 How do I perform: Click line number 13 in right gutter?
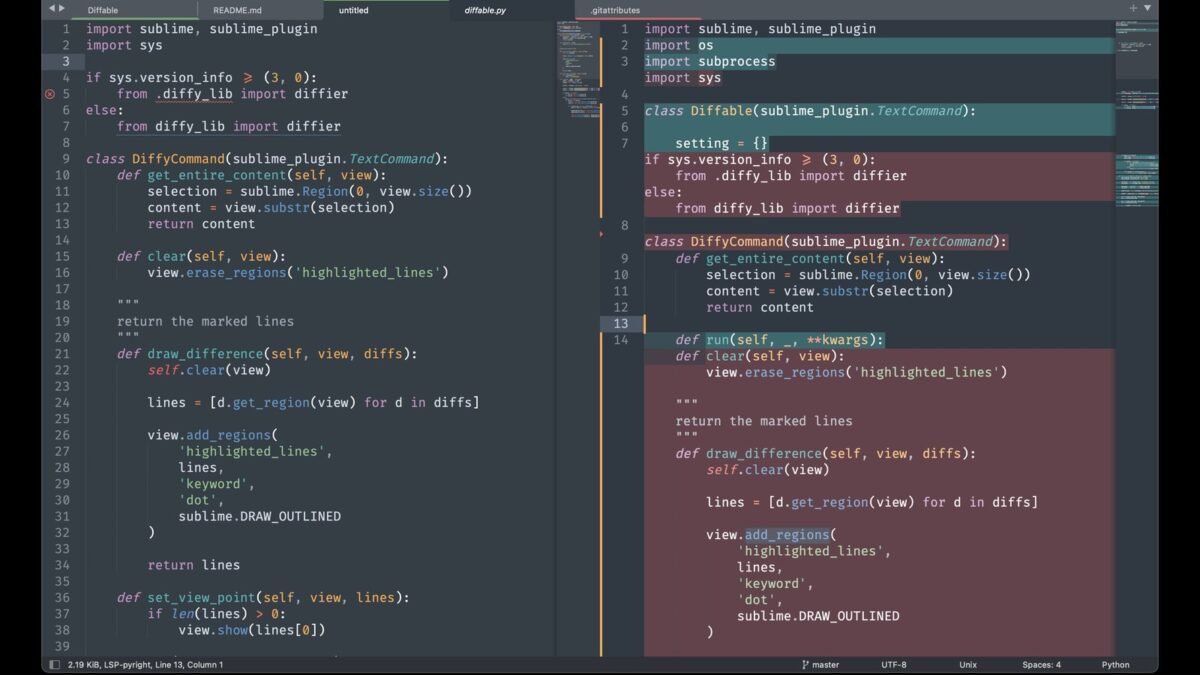coord(621,324)
